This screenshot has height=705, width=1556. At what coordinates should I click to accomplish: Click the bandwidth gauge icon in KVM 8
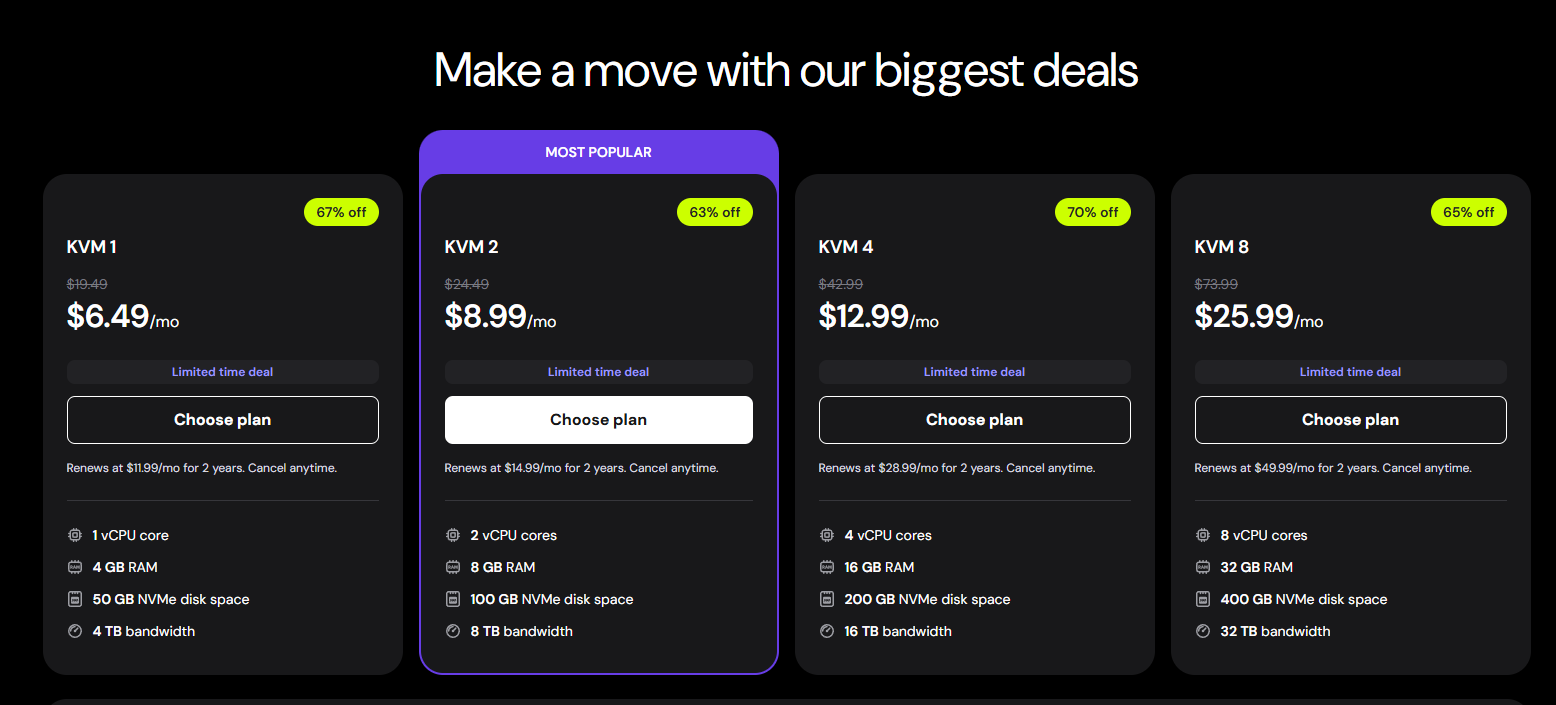(x=1202, y=631)
